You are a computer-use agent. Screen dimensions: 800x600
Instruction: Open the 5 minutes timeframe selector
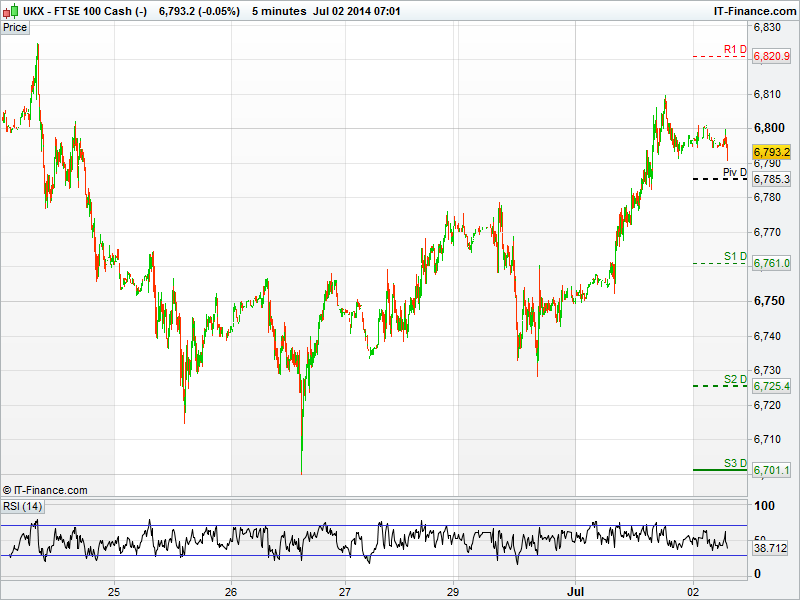pyautogui.click(x=278, y=10)
